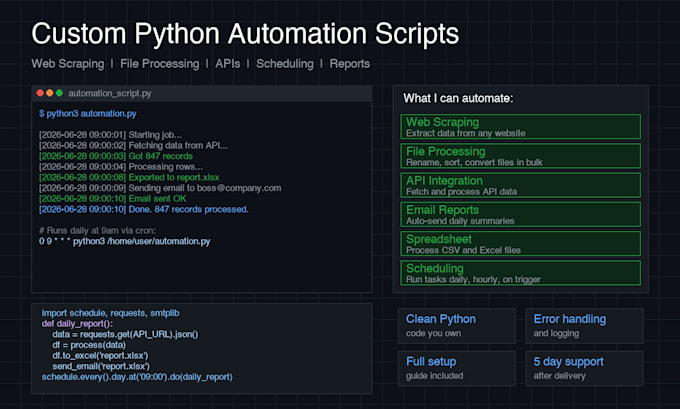The width and height of the screenshot is (680, 409).
Task: Click the Custom Python Automation Scripts heading
Action: (x=245, y=34)
